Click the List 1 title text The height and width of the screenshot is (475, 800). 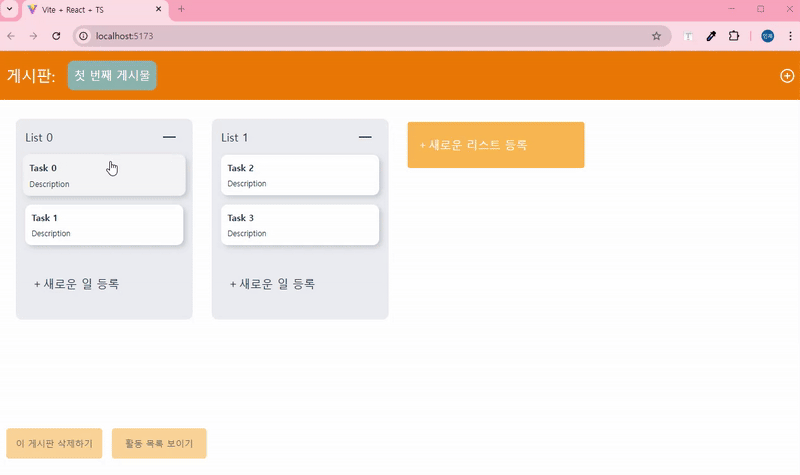coord(234,137)
